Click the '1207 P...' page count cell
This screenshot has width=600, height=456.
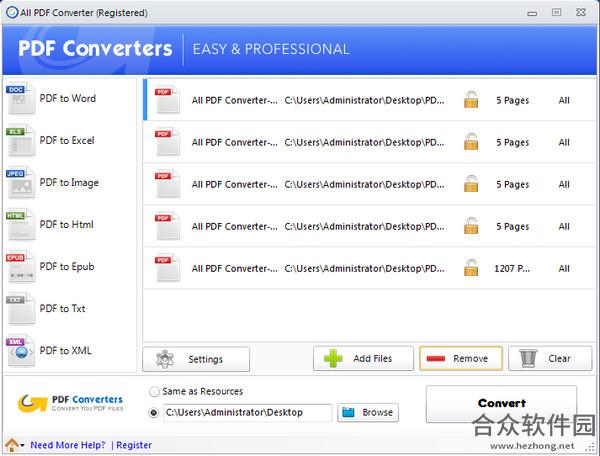click(x=512, y=269)
